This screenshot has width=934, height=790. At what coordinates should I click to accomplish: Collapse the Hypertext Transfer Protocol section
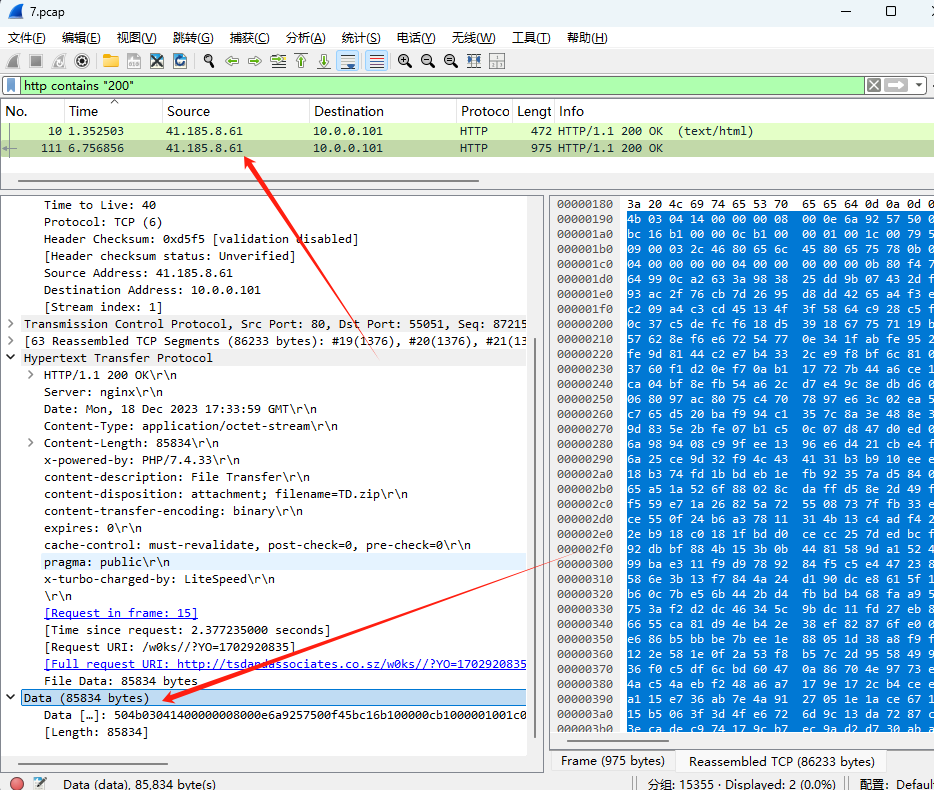coord(11,357)
